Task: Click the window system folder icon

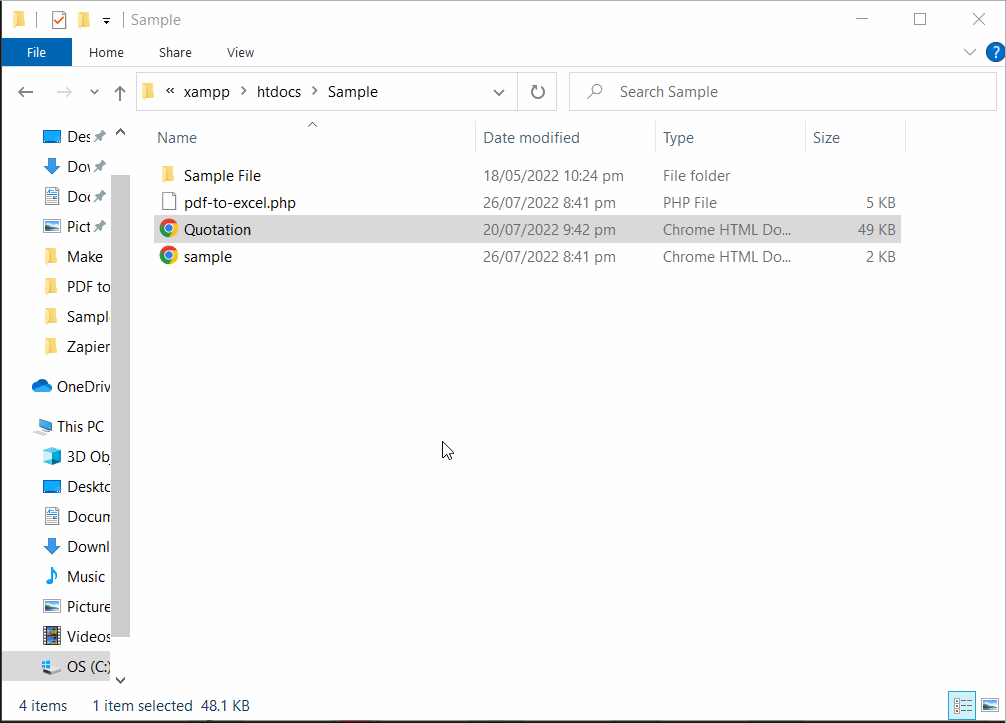Action: pos(19,20)
